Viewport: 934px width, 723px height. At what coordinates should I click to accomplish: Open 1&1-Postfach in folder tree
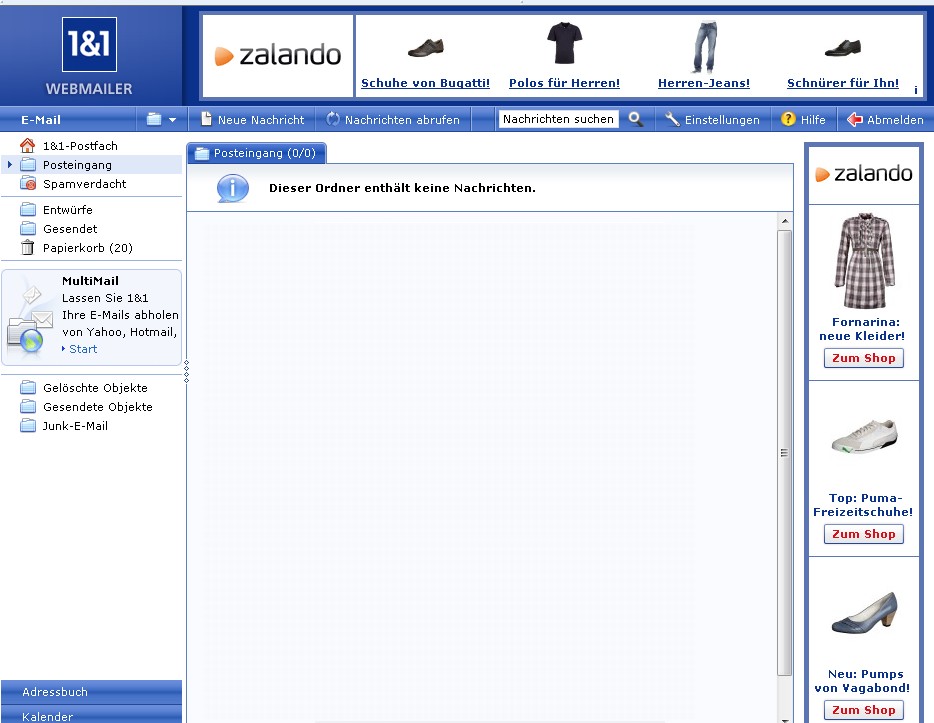(80, 146)
